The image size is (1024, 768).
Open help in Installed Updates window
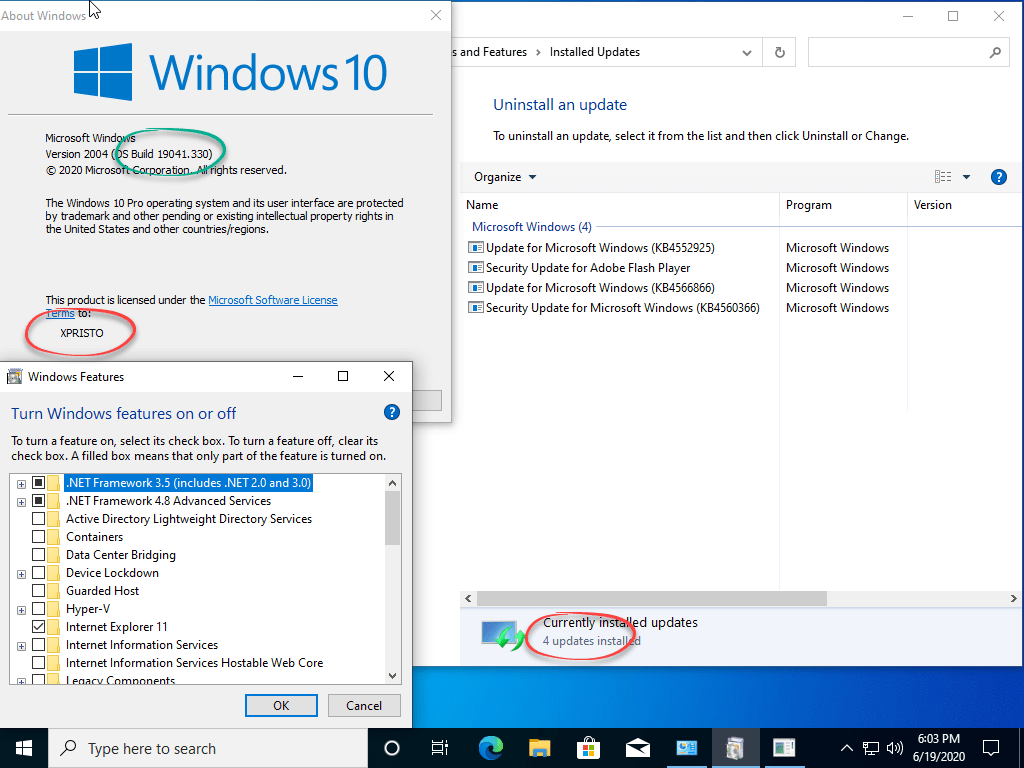tap(999, 177)
